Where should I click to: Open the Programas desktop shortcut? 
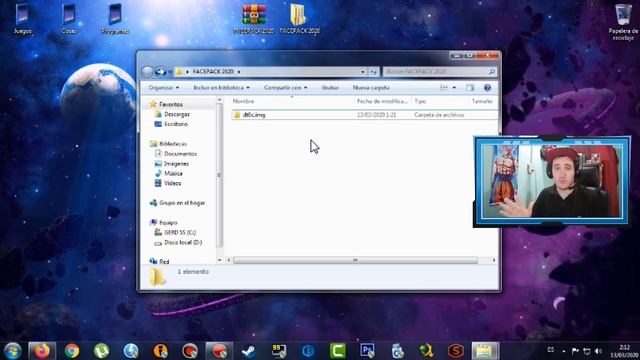coord(115,18)
